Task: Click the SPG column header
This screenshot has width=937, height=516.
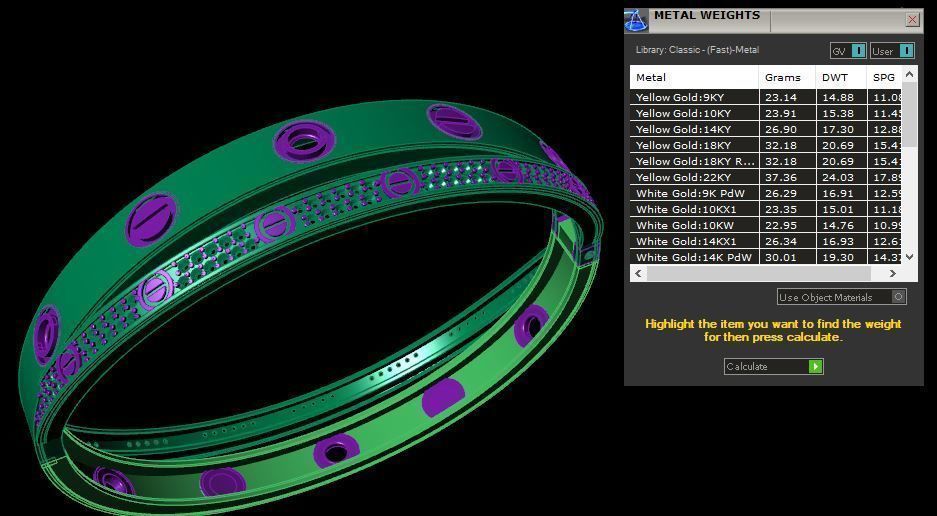Action: (884, 77)
